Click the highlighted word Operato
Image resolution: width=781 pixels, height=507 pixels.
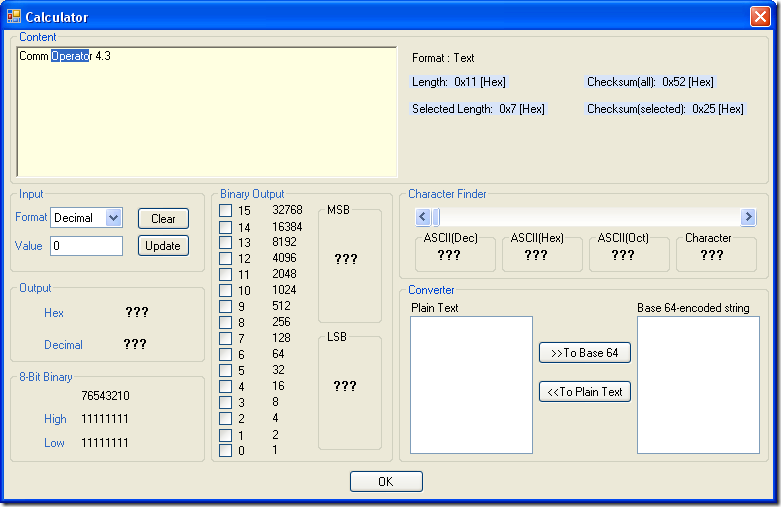click(70, 56)
